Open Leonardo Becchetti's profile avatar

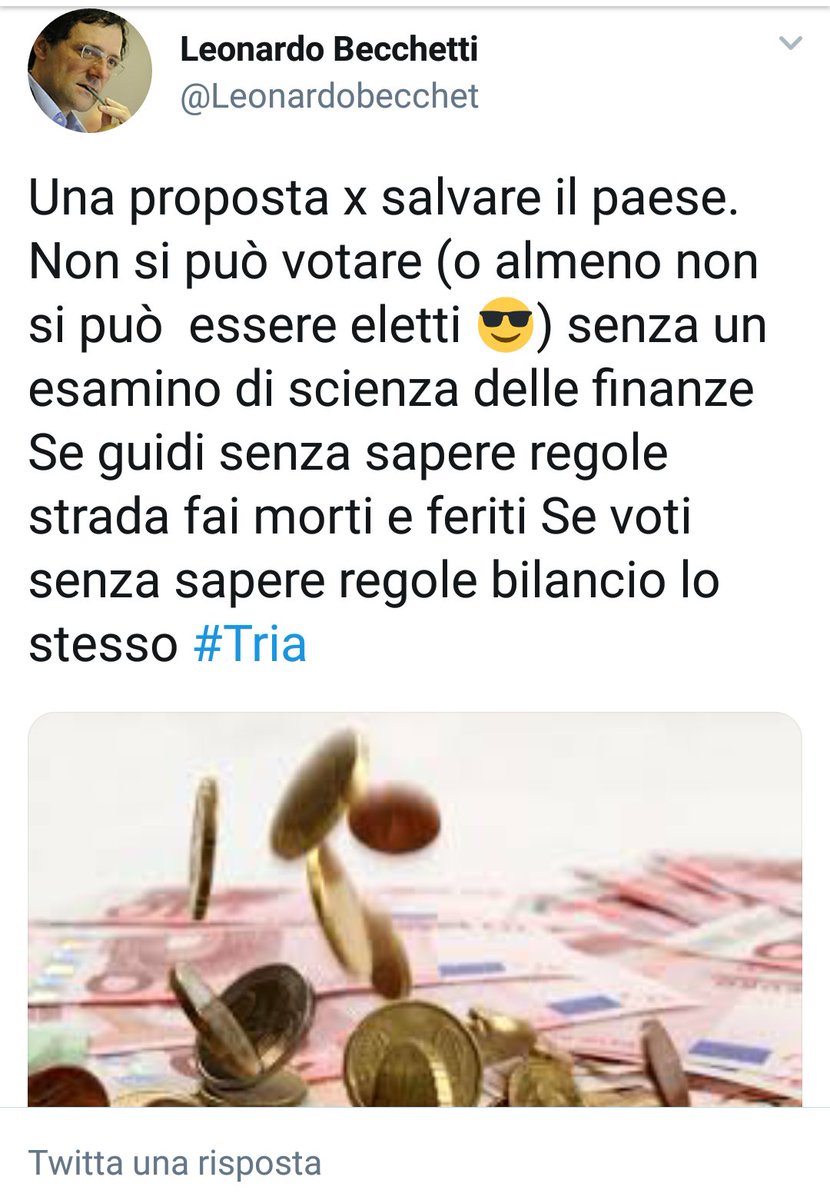point(90,71)
